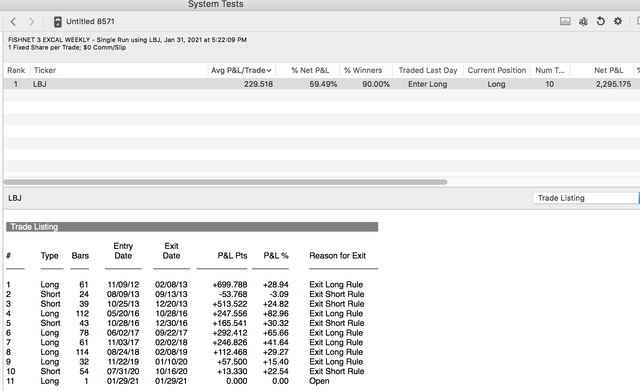Click the atom-shaped optimize icon
This screenshot has width=640, height=391.
point(583,21)
